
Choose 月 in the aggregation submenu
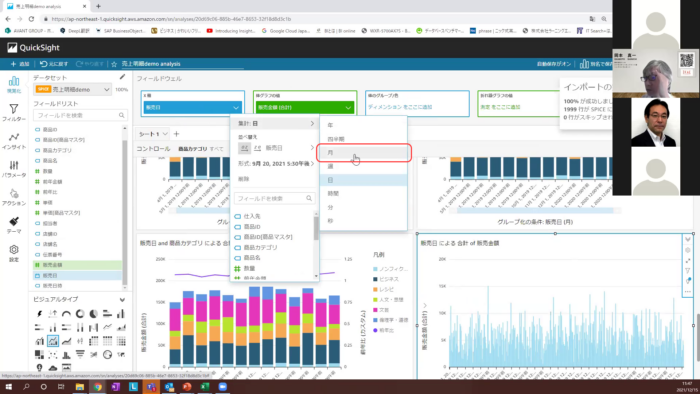[363, 153]
